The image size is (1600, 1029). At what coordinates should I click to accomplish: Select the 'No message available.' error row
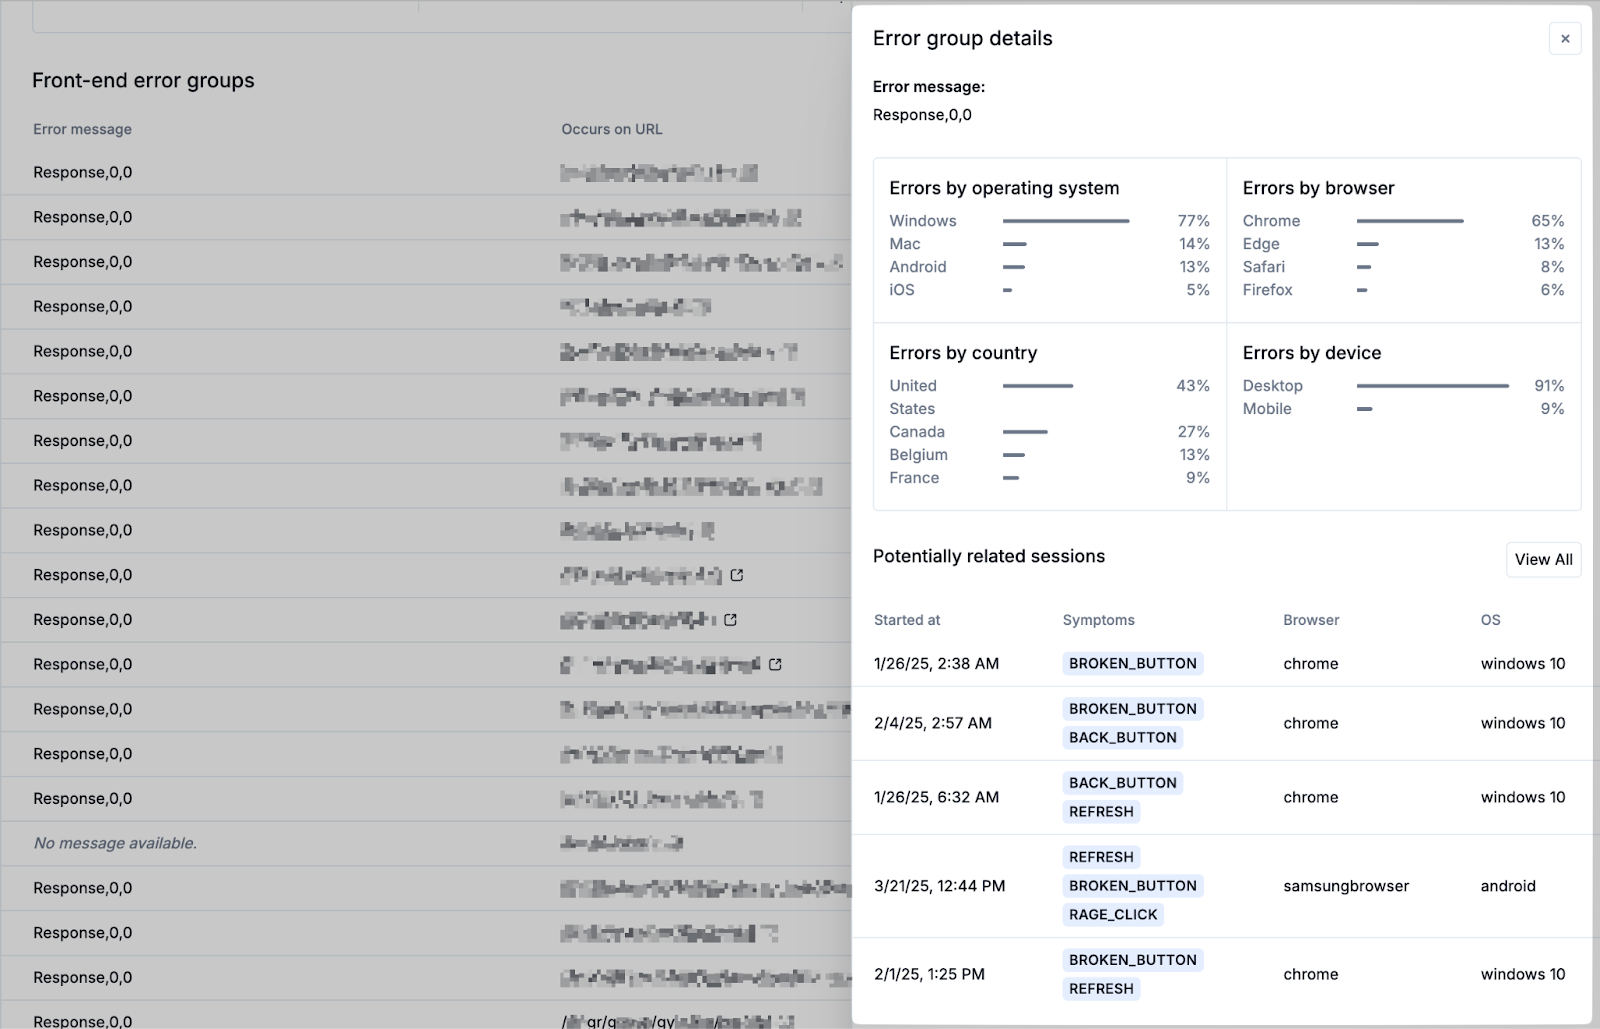coord(115,843)
